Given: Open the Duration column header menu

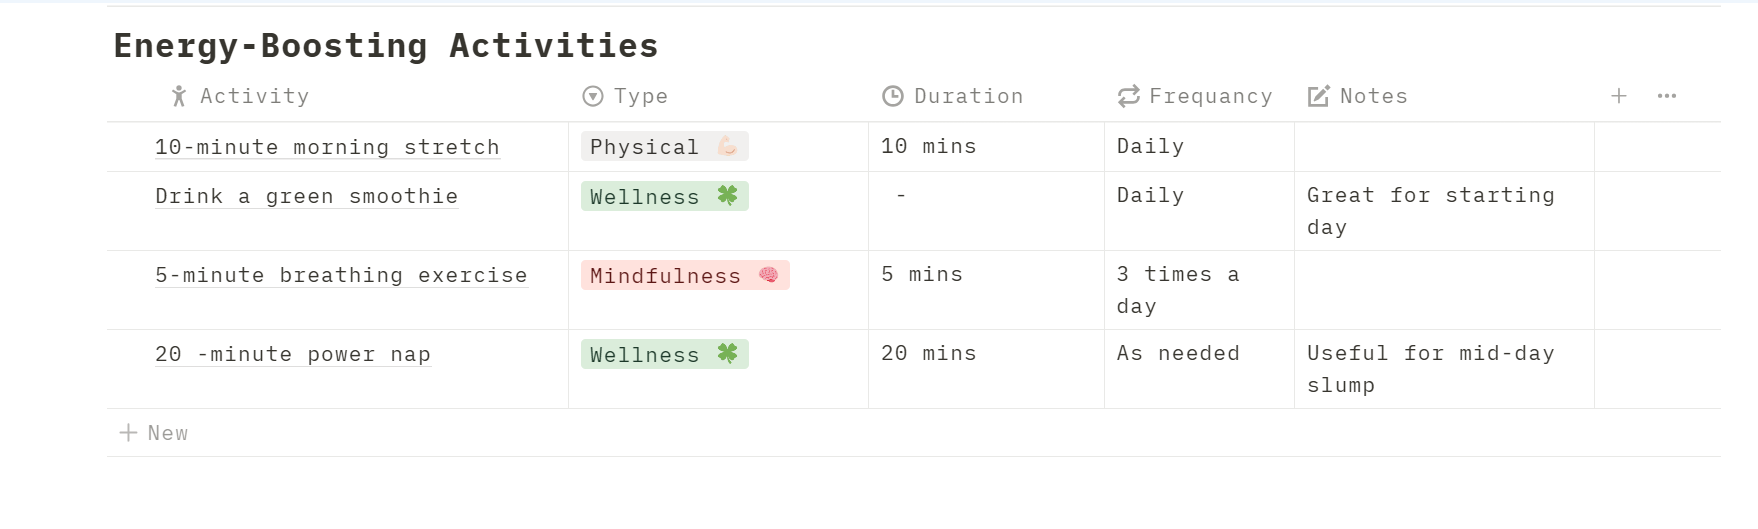Looking at the screenshot, I should tap(968, 96).
